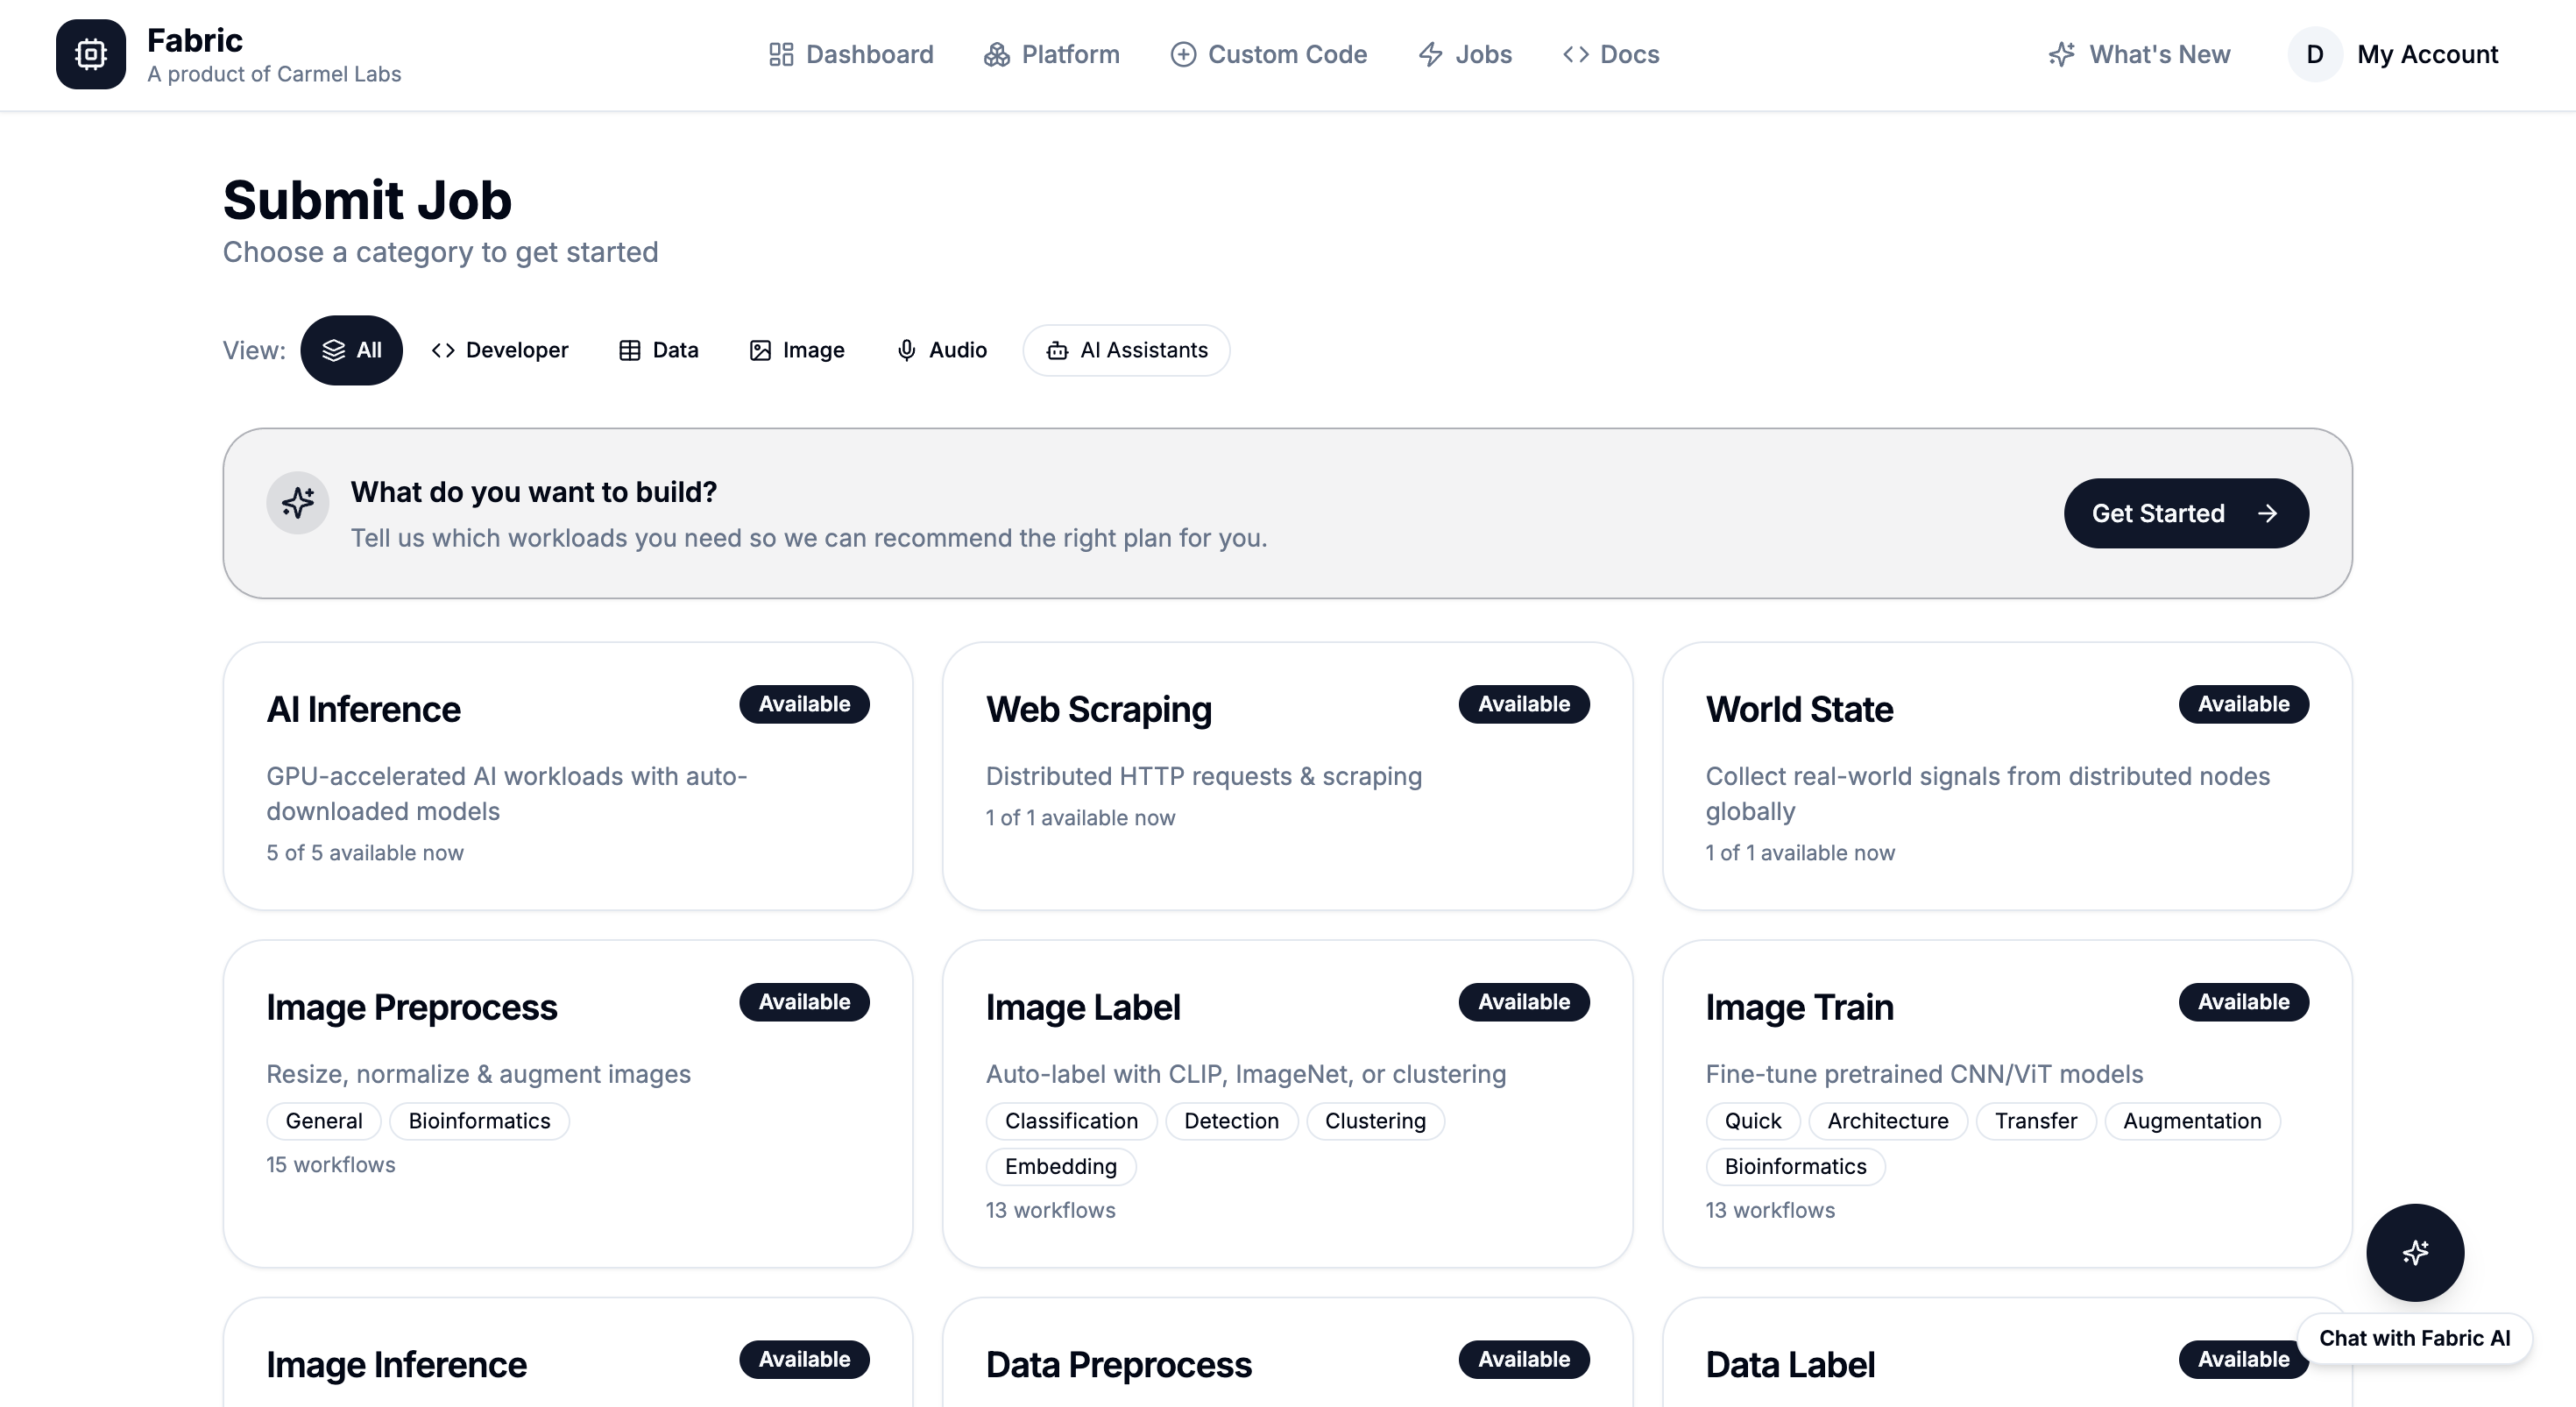Screen dimensions: 2576x1407
Task: Open the Platform navigation menu
Action: (x=1051, y=54)
